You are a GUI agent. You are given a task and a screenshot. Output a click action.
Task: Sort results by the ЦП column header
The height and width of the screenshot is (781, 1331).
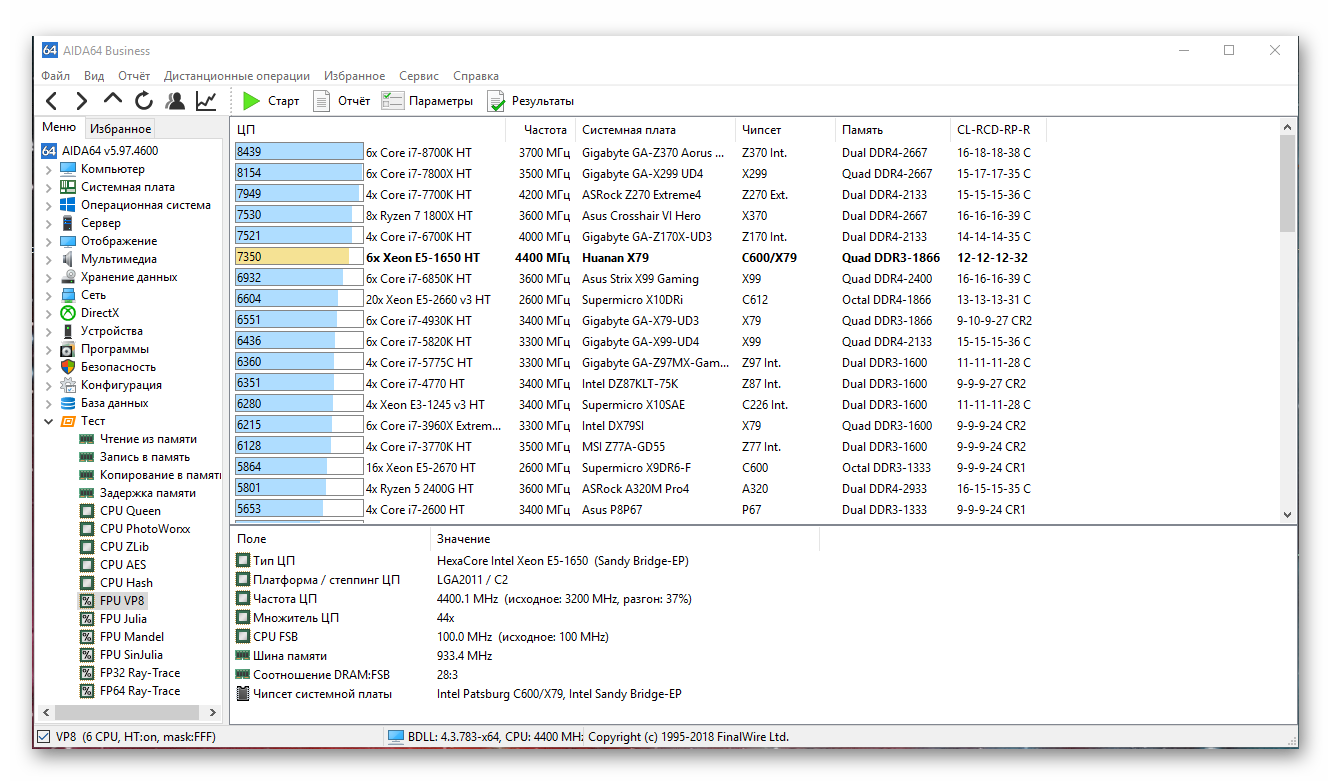pyautogui.click(x=366, y=130)
